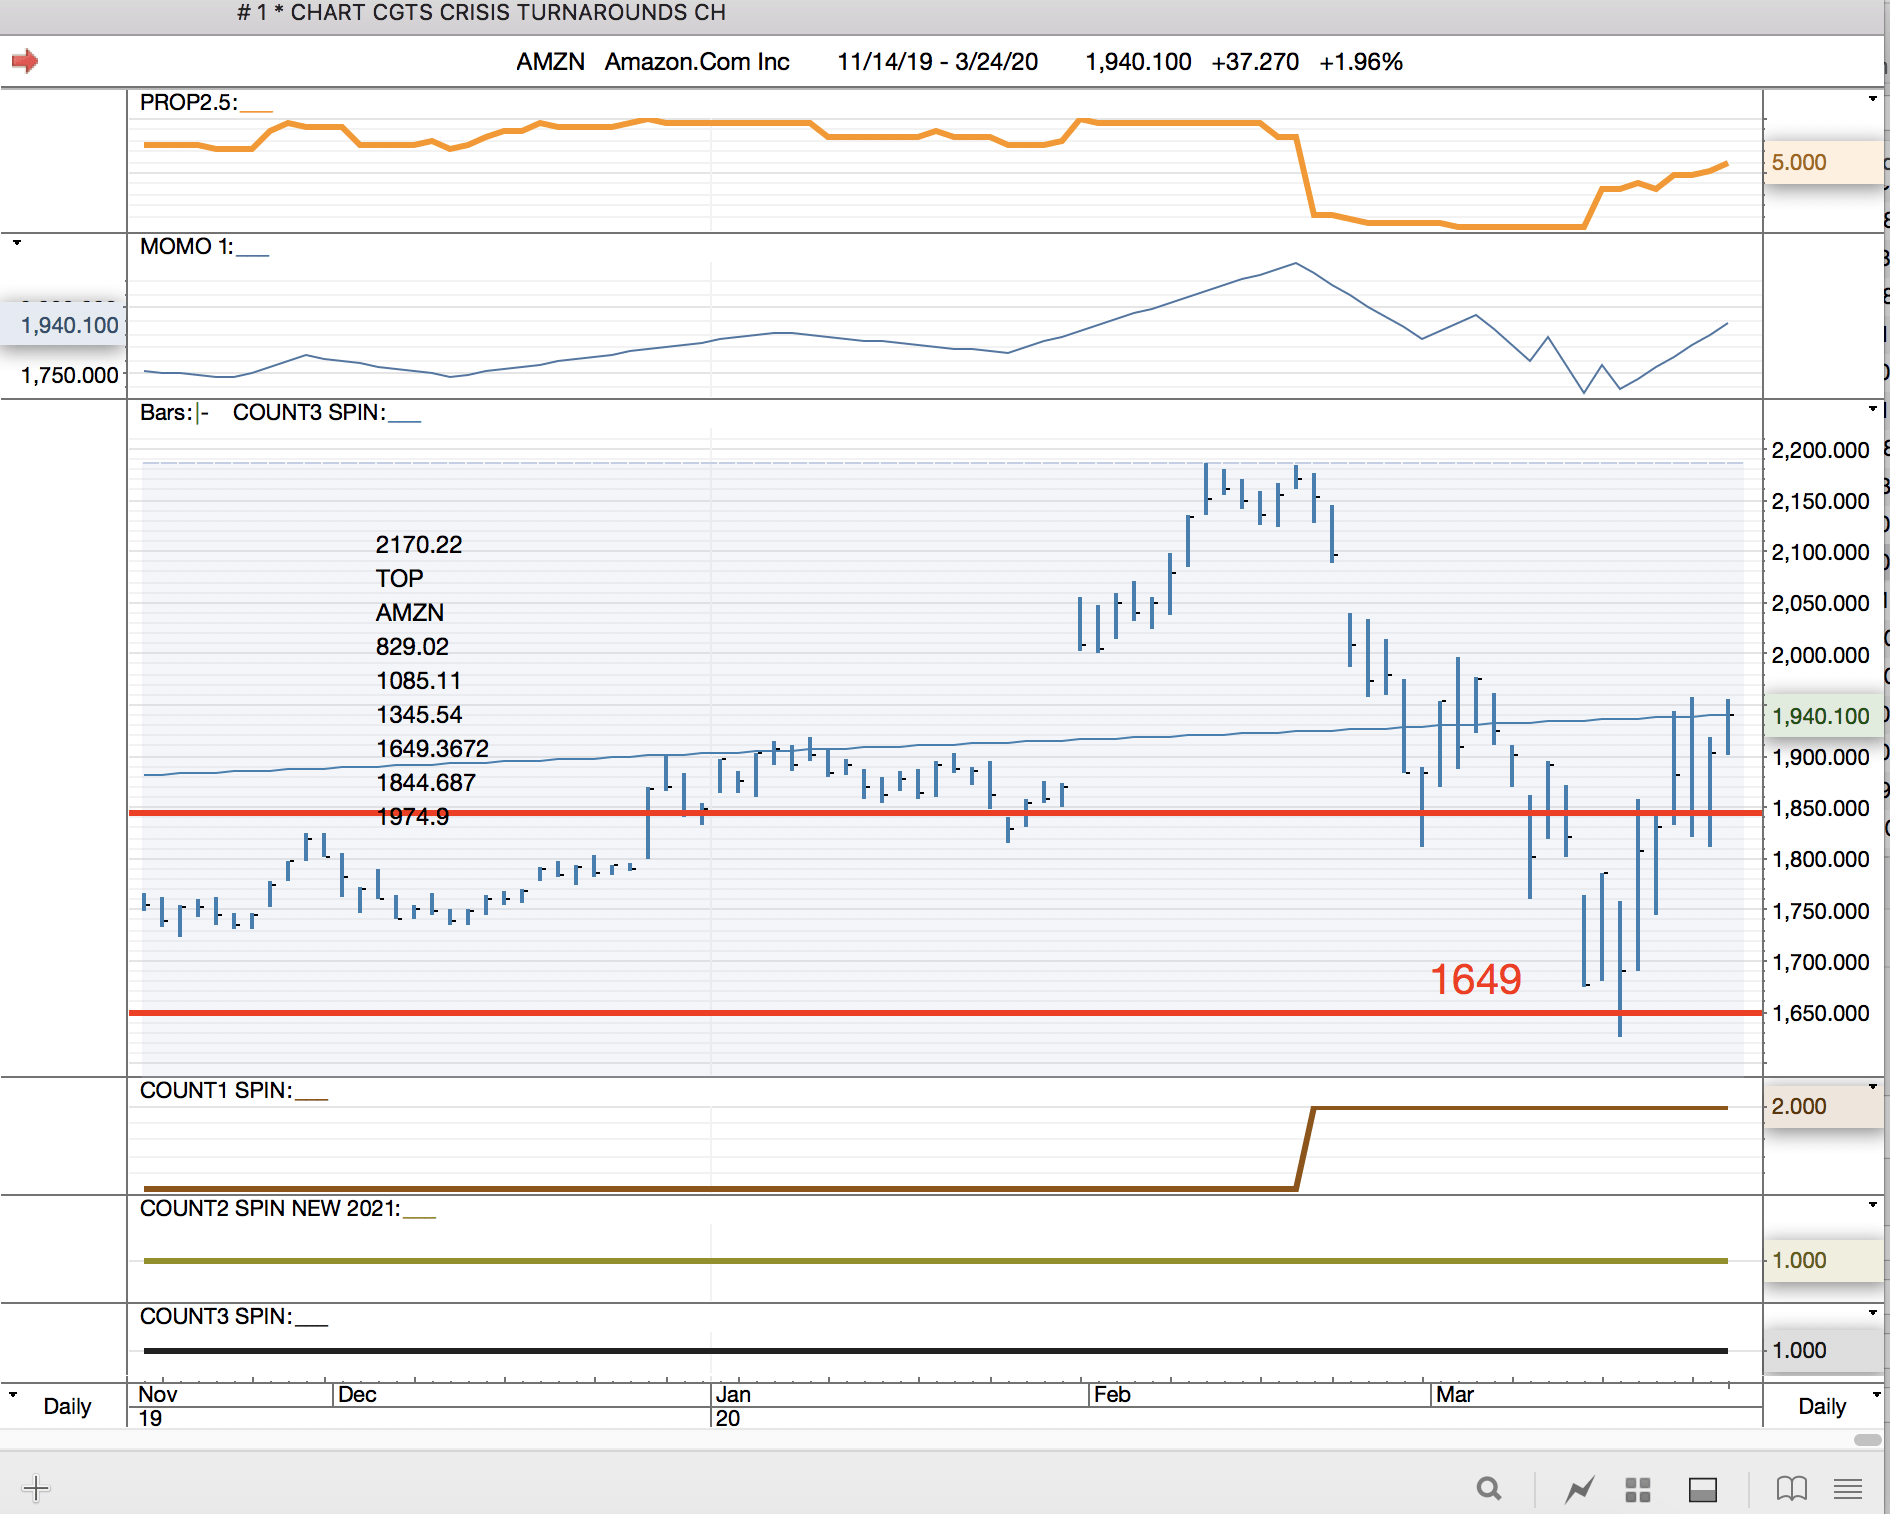
Task: Select the trendline drawing tool icon
Action: [x=1580, y=1490]
